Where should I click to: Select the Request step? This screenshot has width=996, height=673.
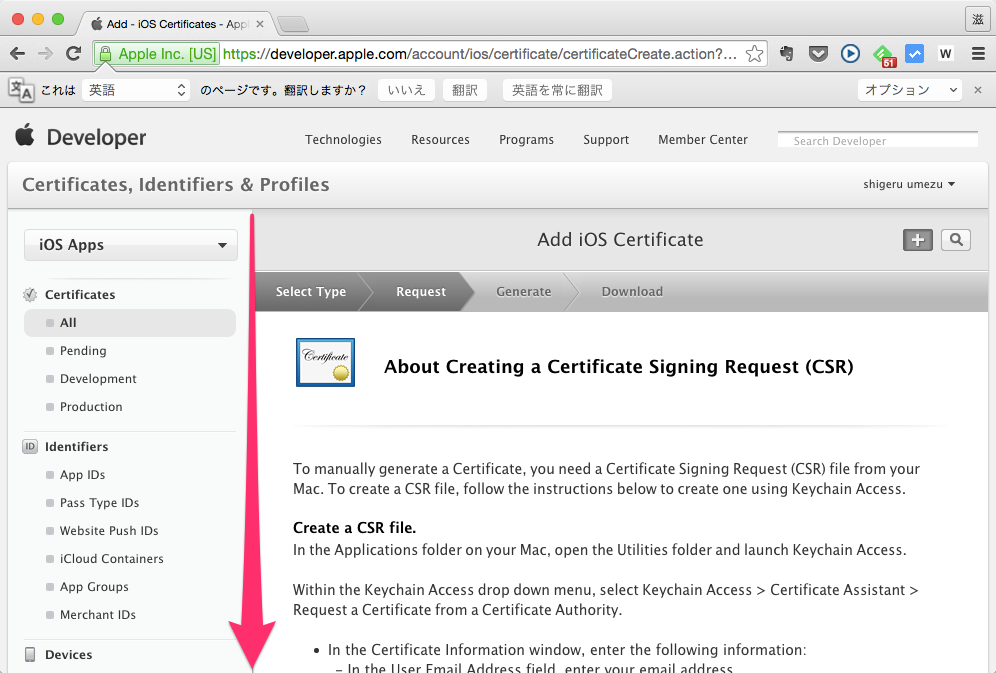[x=421, y=291]
